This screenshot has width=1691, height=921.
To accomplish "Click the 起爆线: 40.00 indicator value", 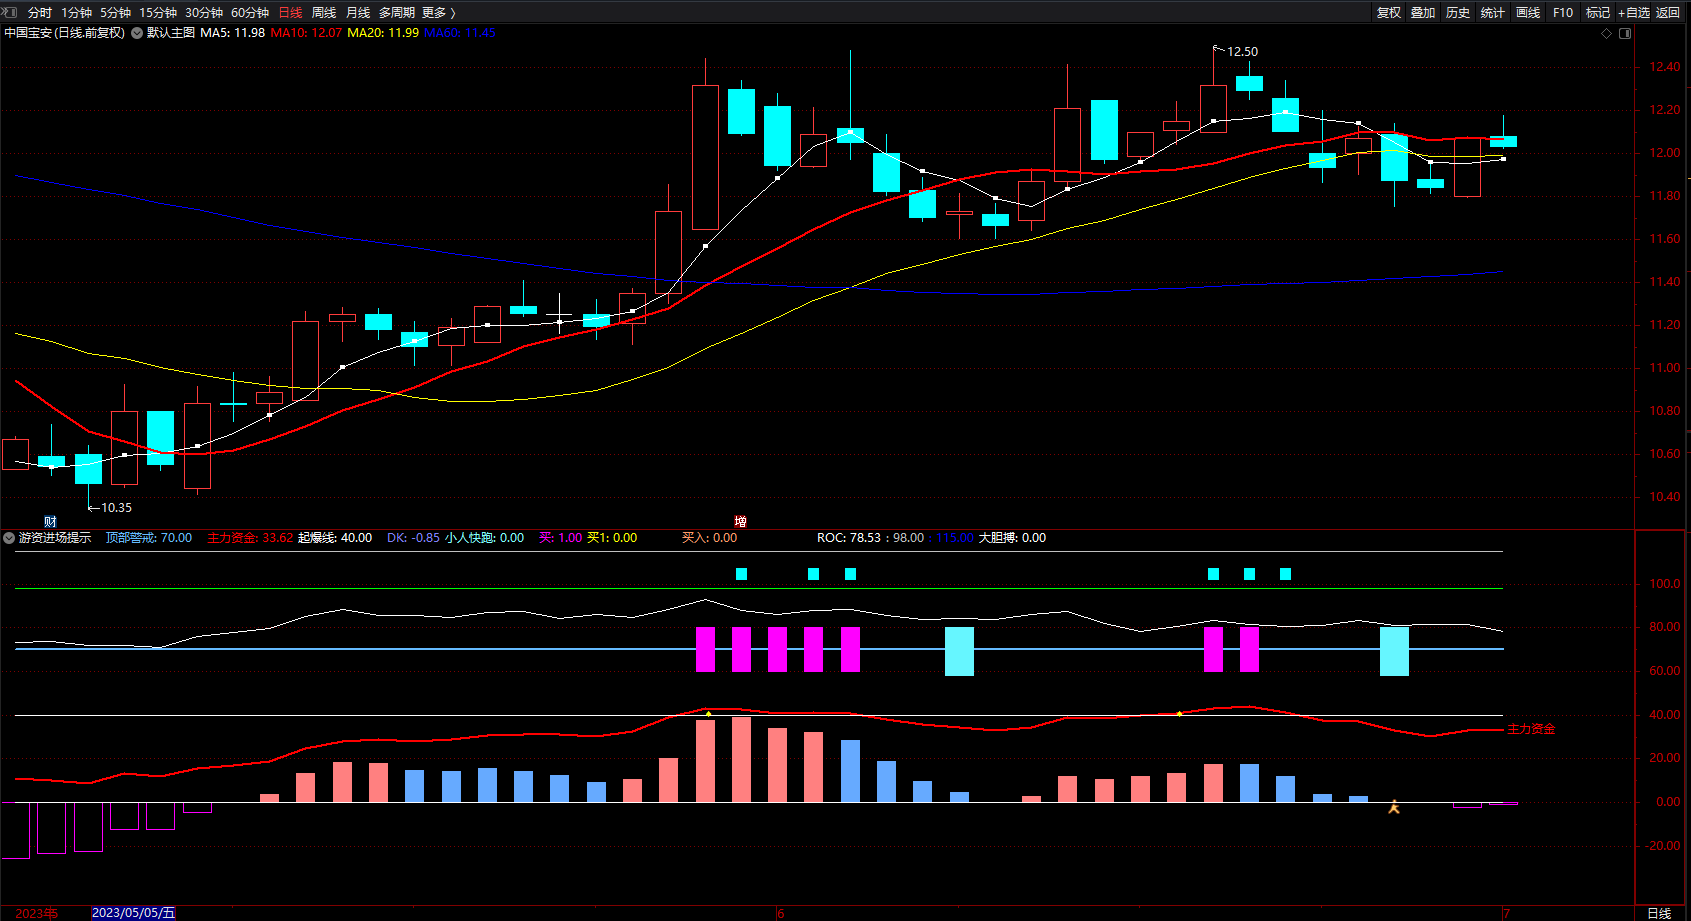I will click(x=335, y=538).
